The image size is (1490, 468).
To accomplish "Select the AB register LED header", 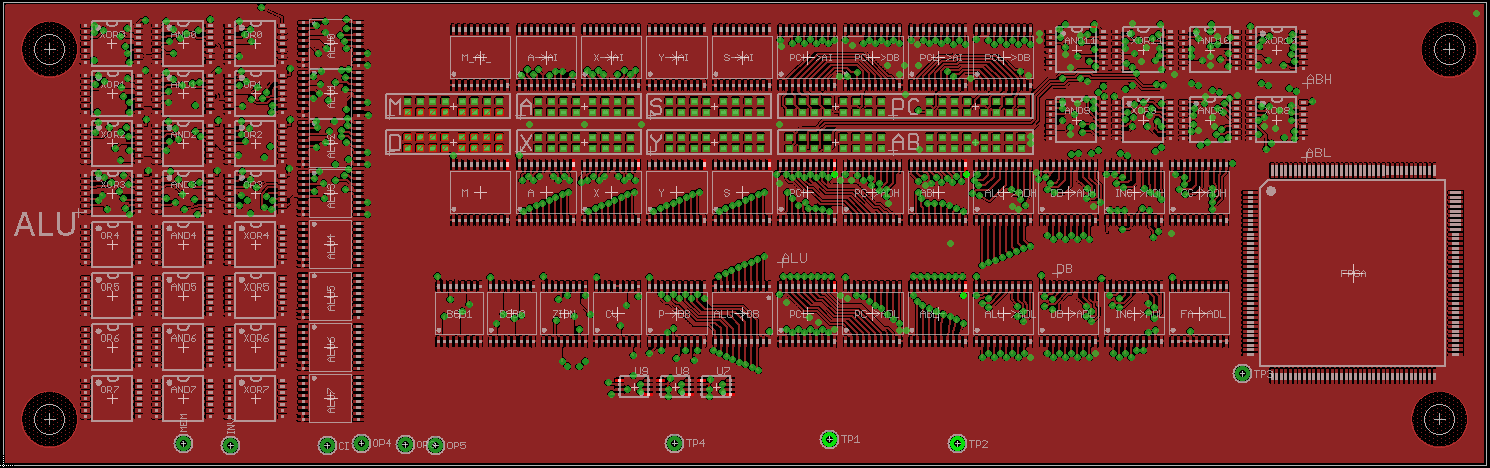I will click(905, 142).
